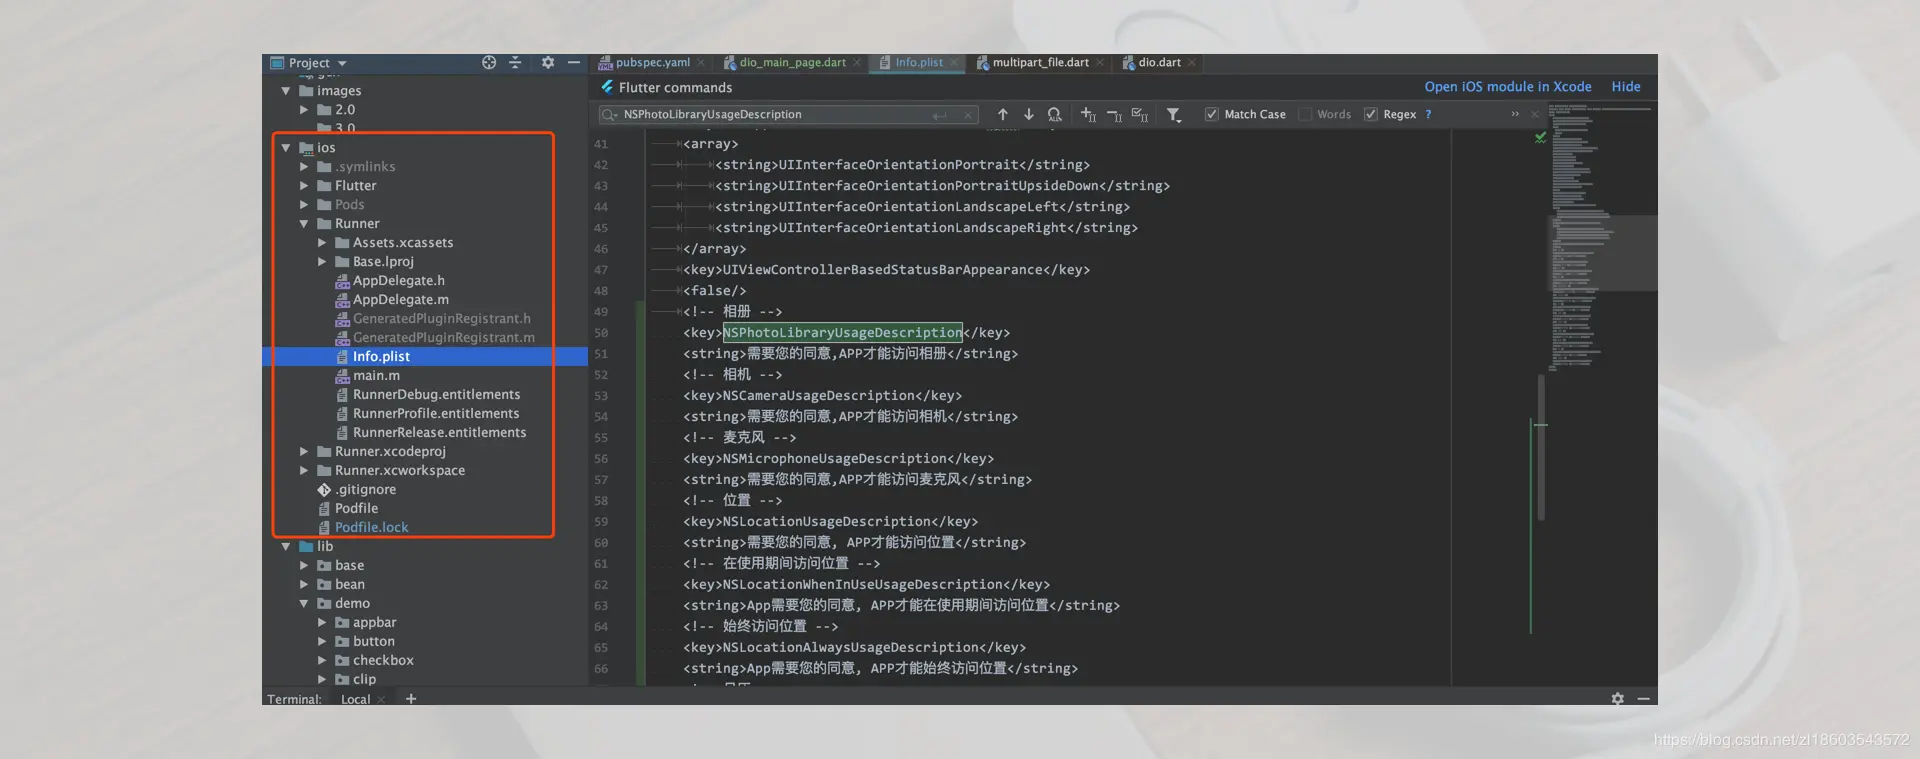Viewport: 1920px width, 759px height.
Task: Click the new line icon in search field
Action: pyautogui.click(x=939, y=115)
